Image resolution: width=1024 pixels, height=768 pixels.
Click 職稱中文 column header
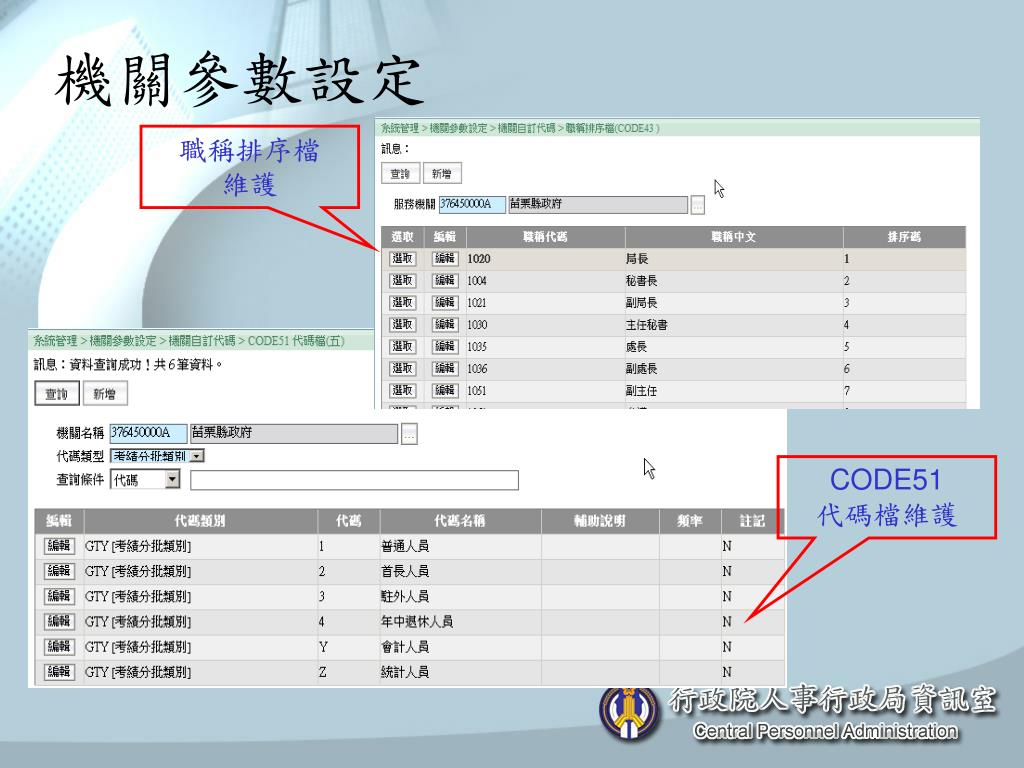(x=733, y=237)
